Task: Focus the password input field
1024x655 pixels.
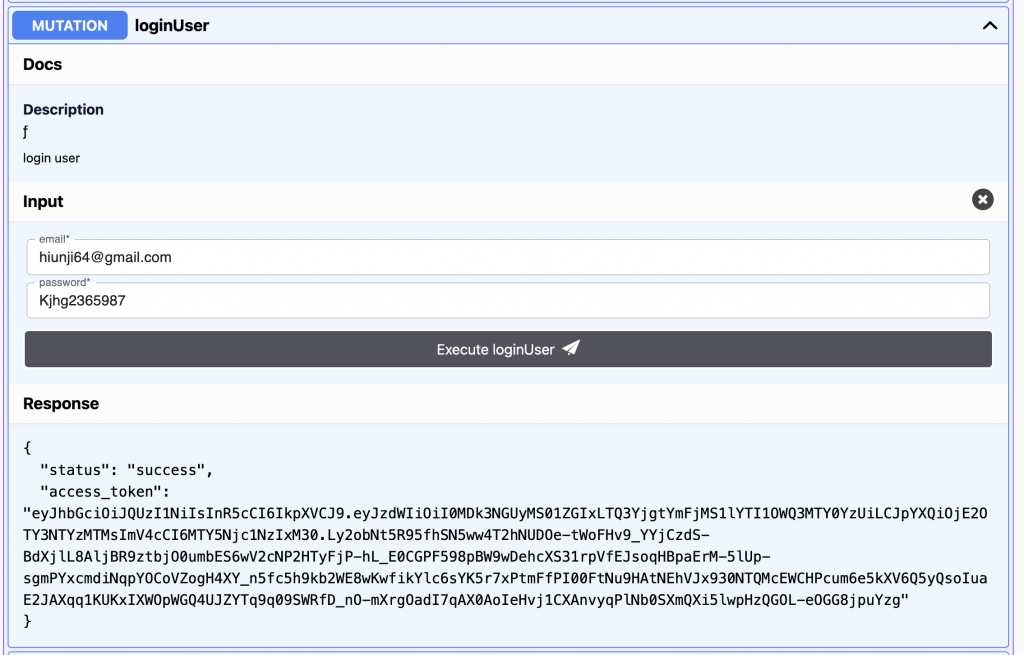Action: (x=508, y=300)
